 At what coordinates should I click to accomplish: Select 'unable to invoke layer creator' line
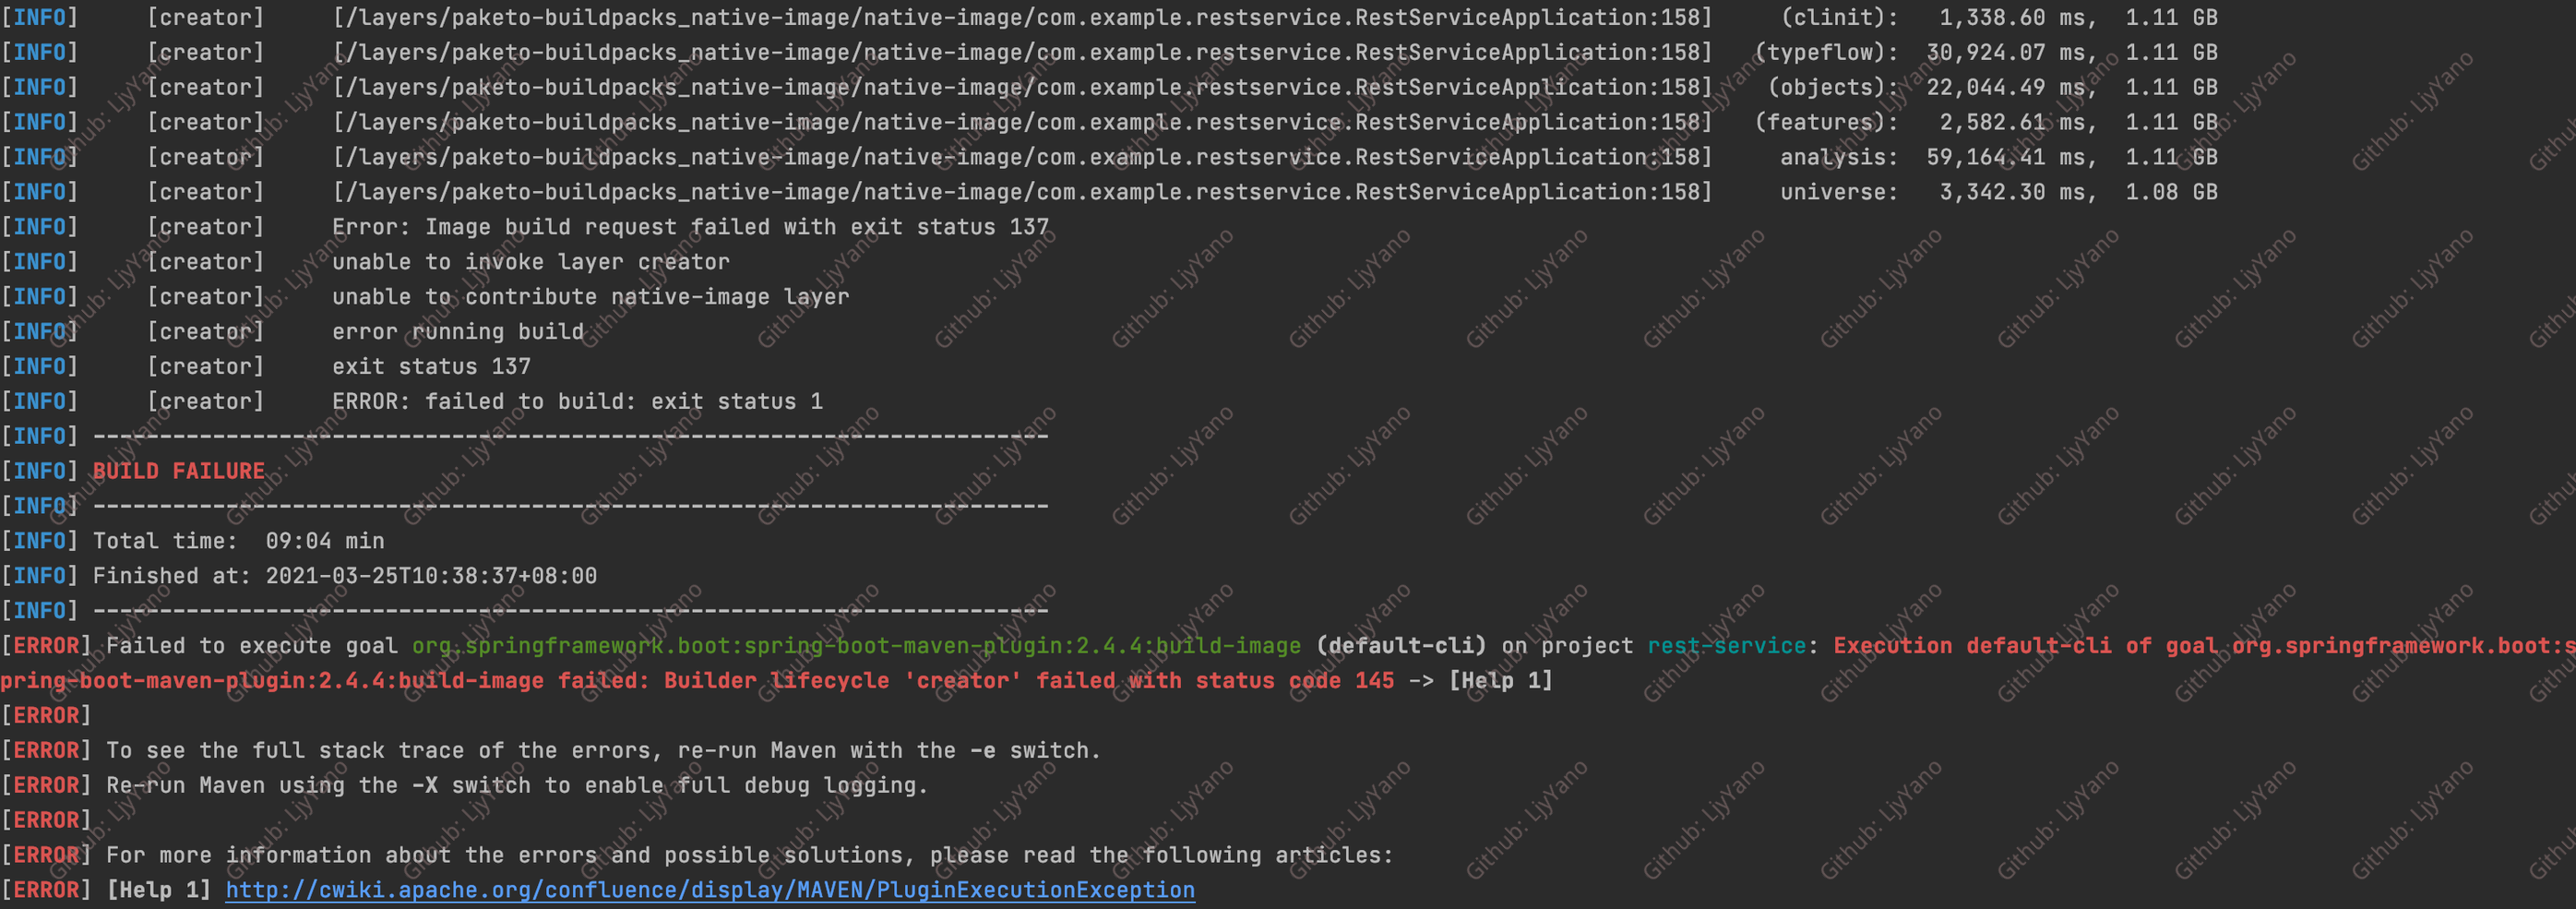coord(531,262)
